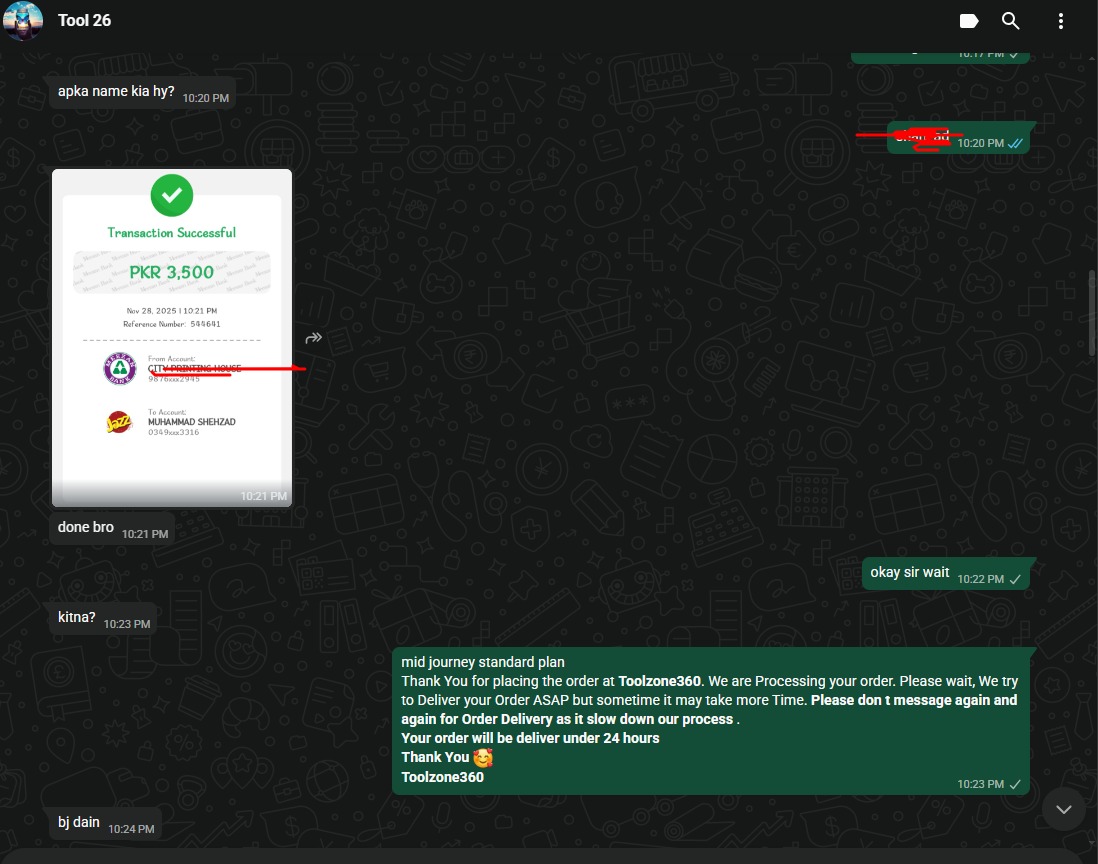Click the Meezan Bank logo in receipt
The height and width of the screenshot is (864, 1098).
click(x=120, y=369)
